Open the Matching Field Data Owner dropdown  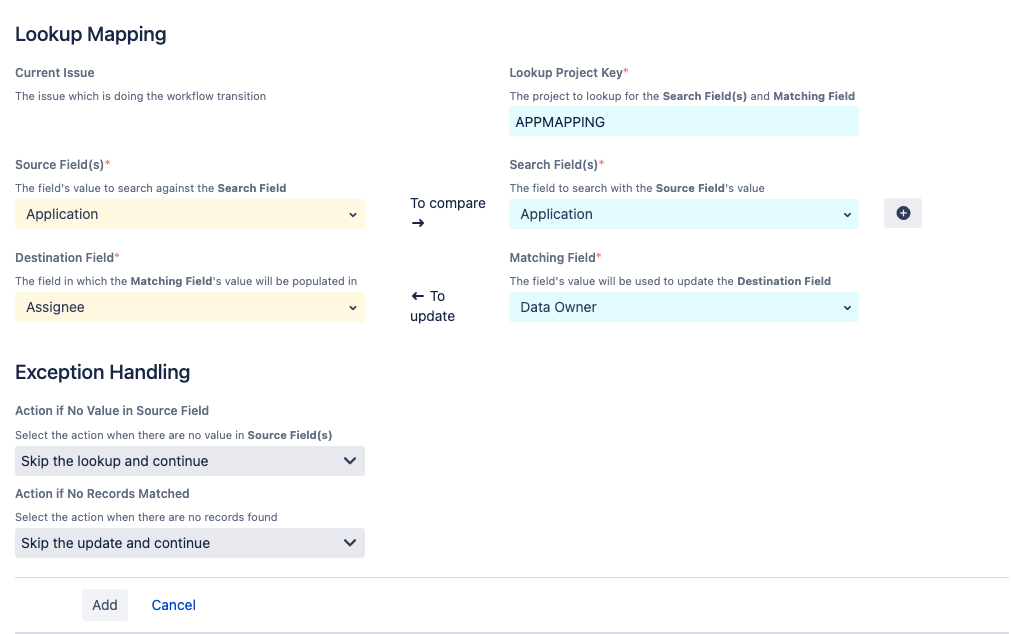pyautogui.click(x=683, y=307)
